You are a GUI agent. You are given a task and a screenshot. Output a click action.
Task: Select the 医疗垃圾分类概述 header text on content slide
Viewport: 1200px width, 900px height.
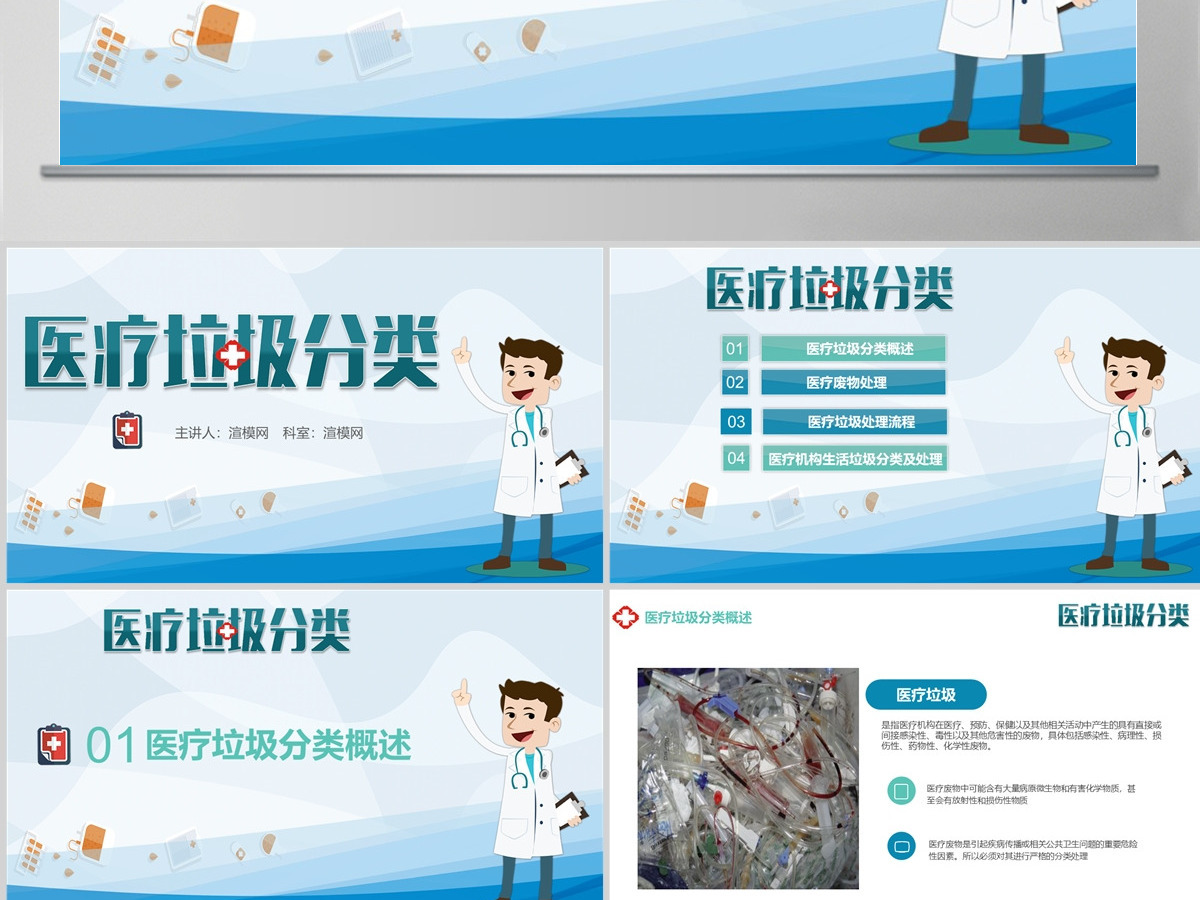tap(698, 618)
